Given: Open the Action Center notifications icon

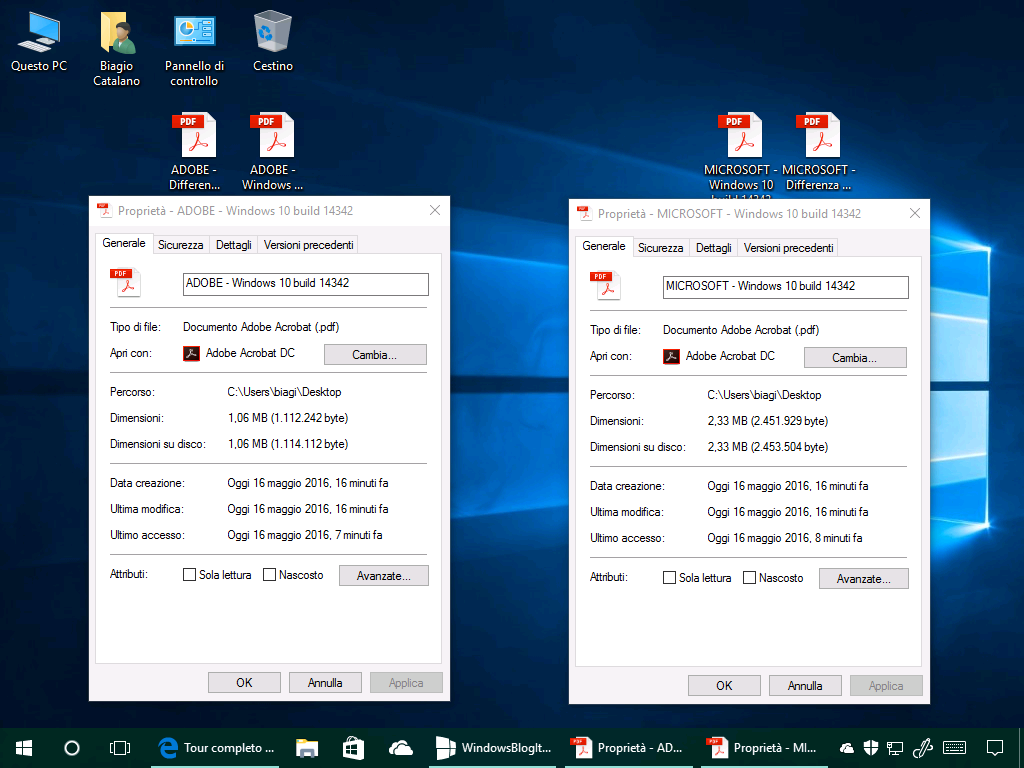Looking at the screenshot, I should coord(995,748).
